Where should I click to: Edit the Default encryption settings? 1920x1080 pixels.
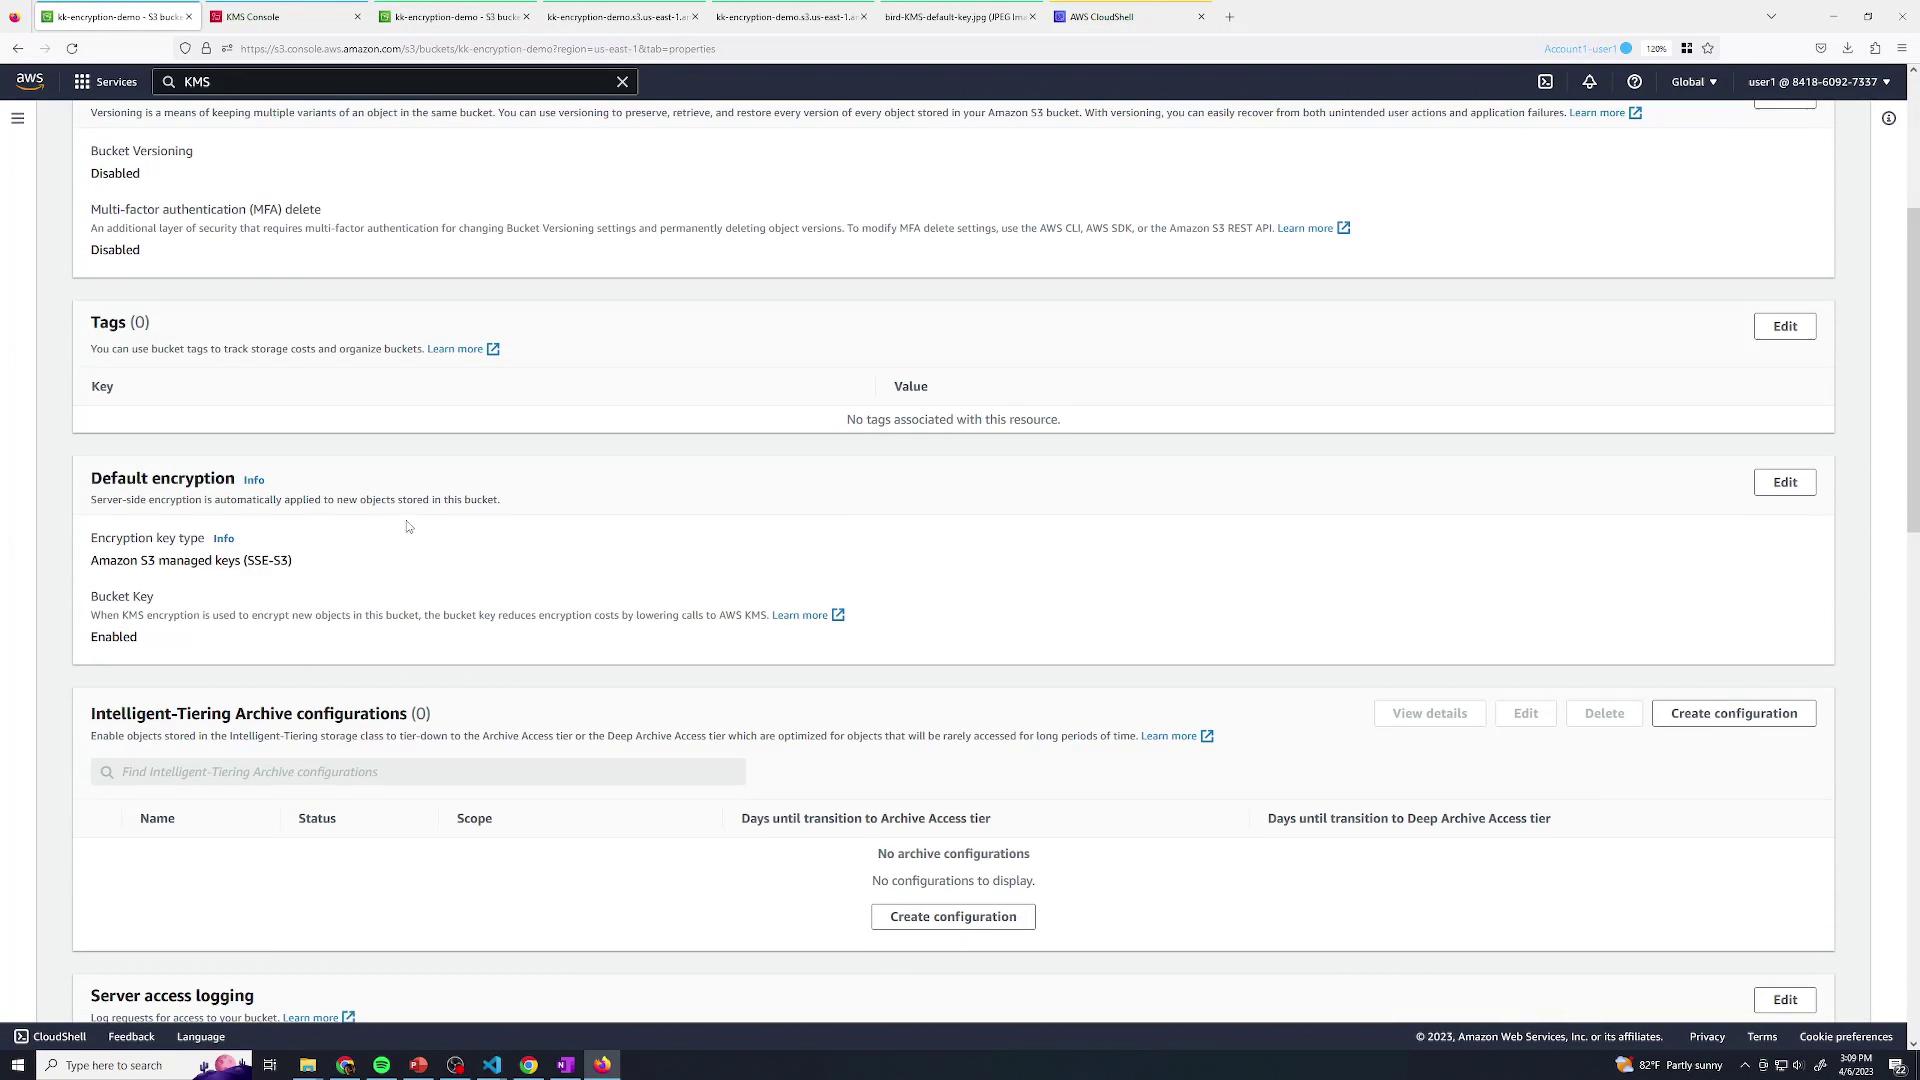pos(1784,482)
